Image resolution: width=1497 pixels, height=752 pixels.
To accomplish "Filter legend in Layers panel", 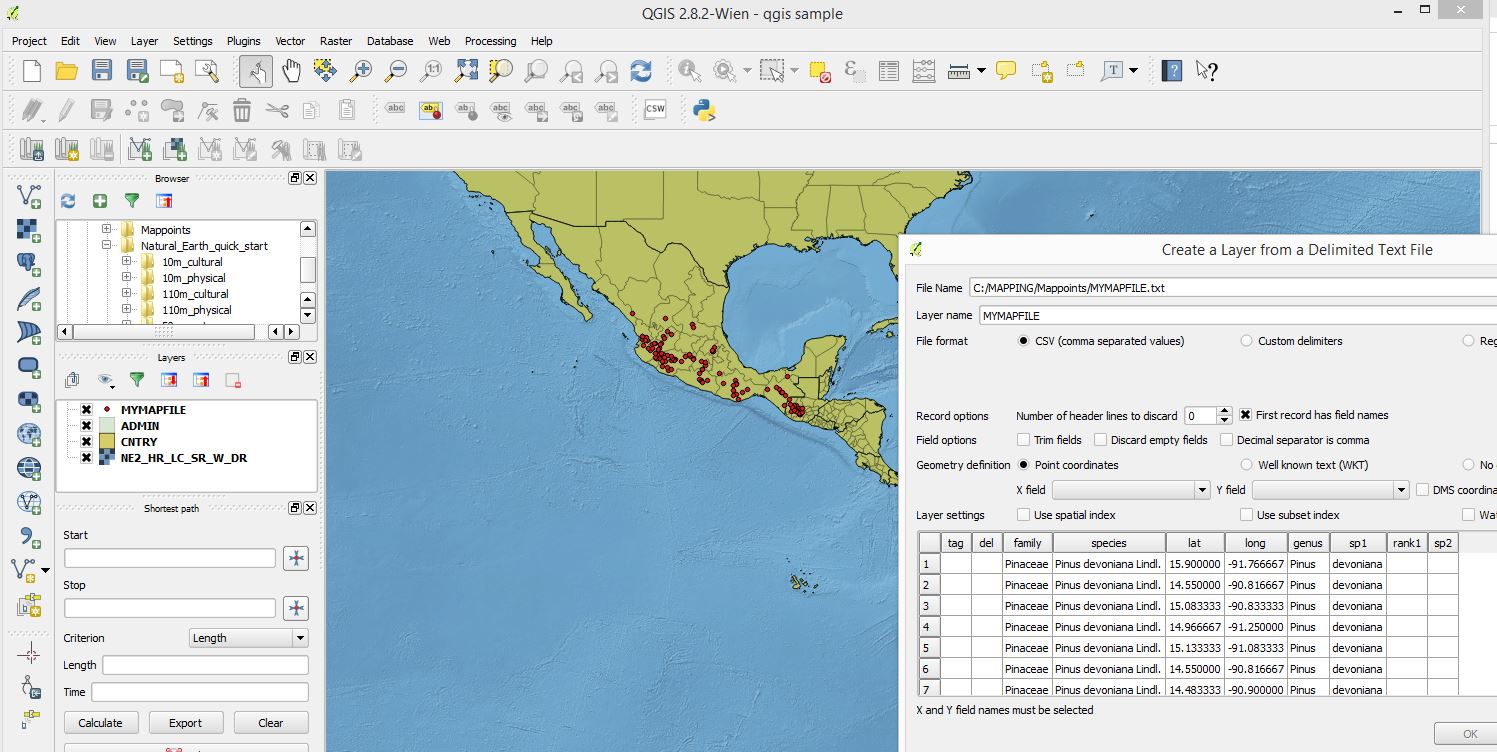I will point(137,380).
